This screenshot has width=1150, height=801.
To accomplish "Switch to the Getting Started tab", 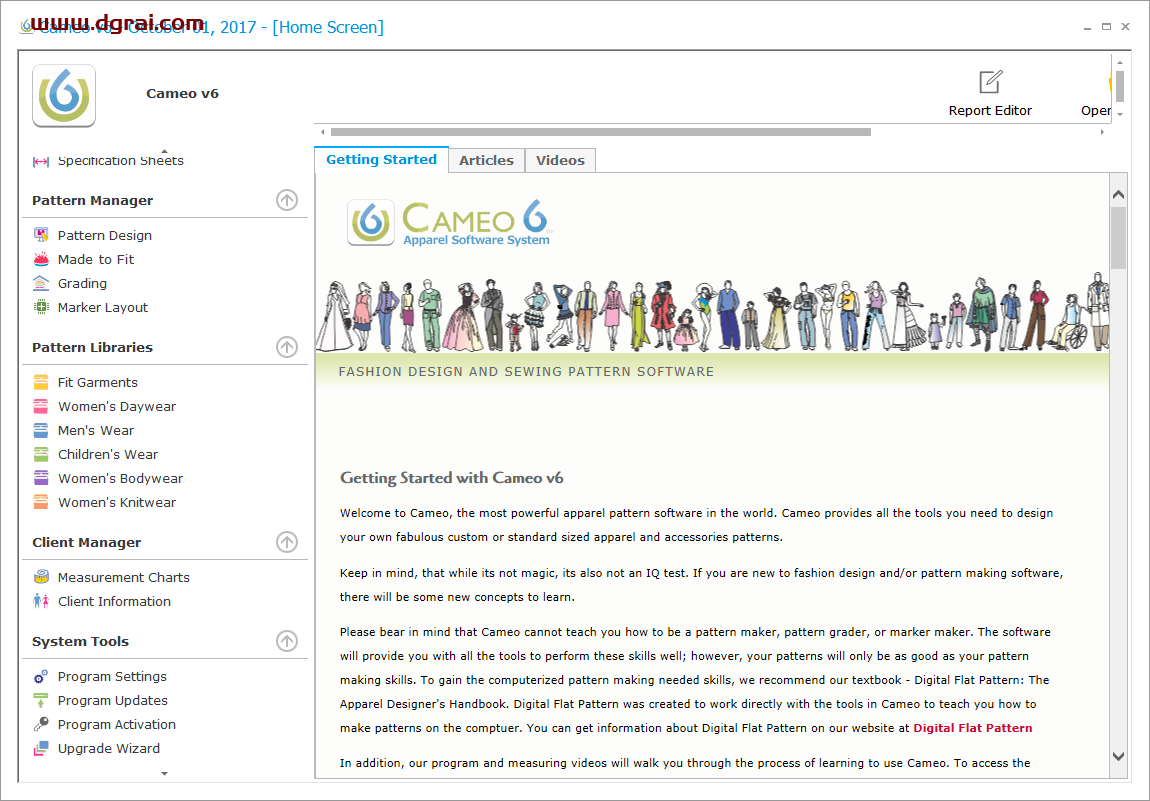I will (381, 160).
